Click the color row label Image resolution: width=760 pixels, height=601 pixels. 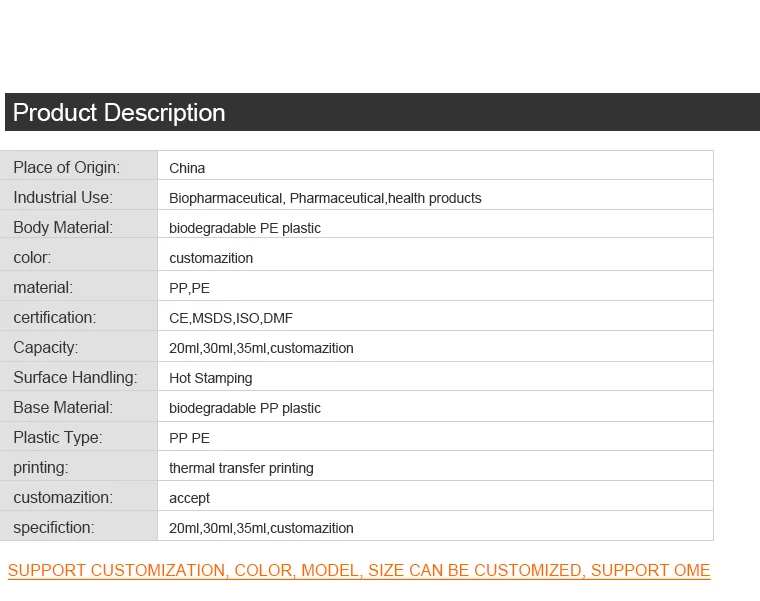tap(32, 257)
